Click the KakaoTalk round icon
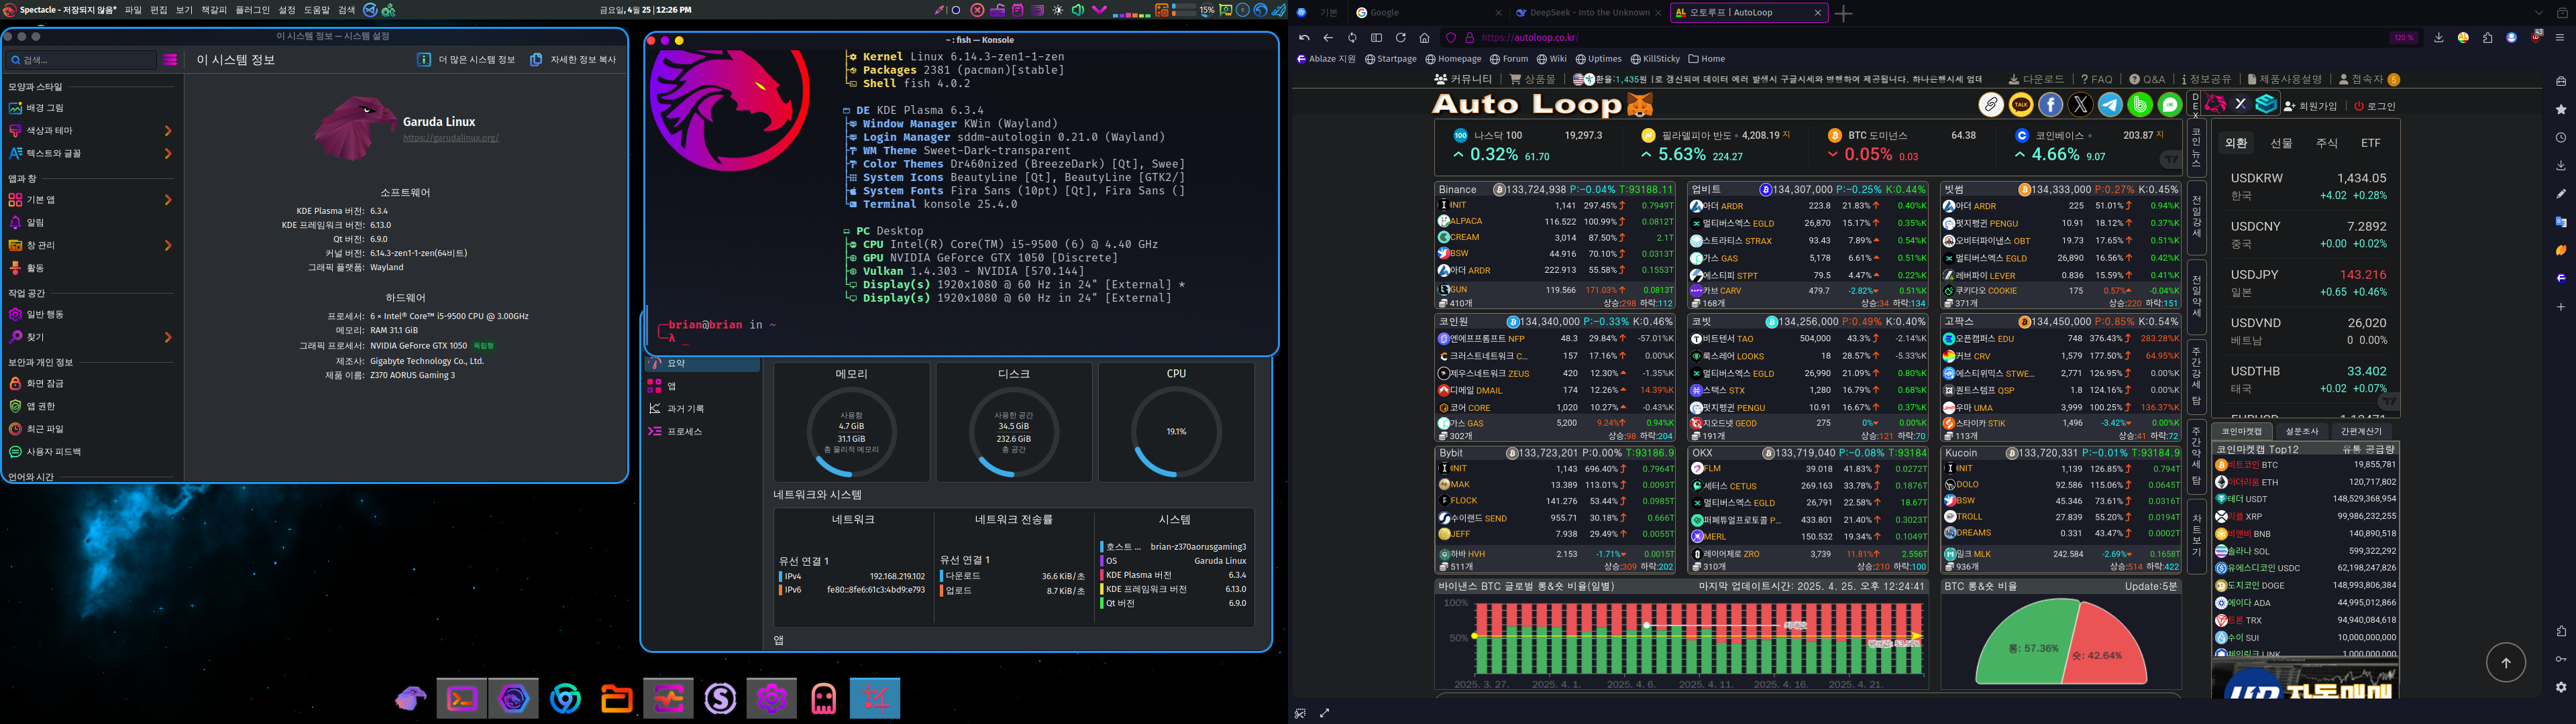Image resolution: width=2576 pixels, height=724 pixels. click(x=2021, y=105)
